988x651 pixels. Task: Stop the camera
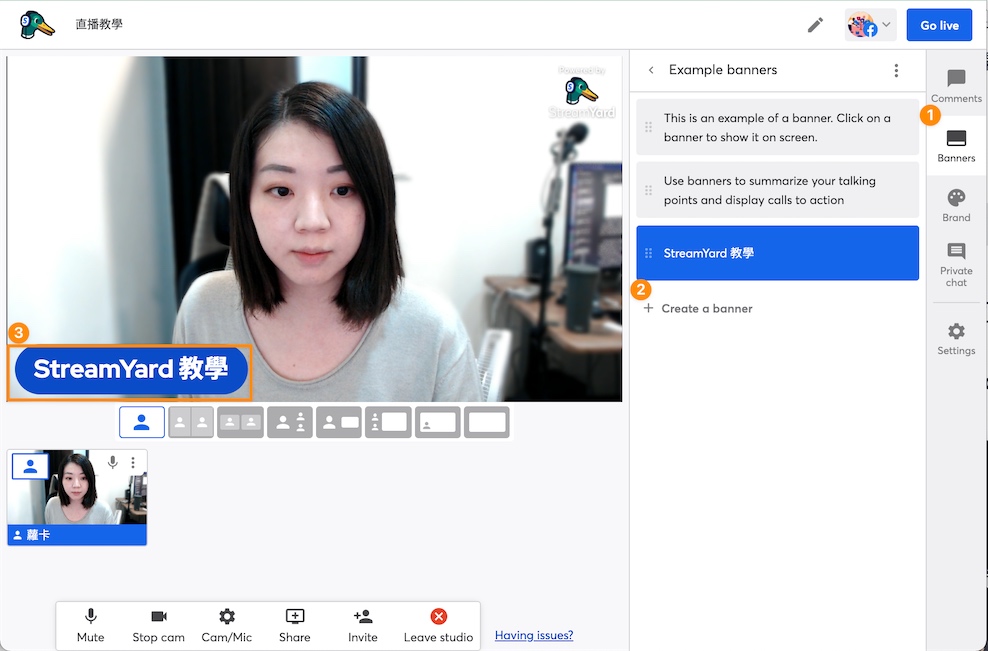(x=159, y=626)
